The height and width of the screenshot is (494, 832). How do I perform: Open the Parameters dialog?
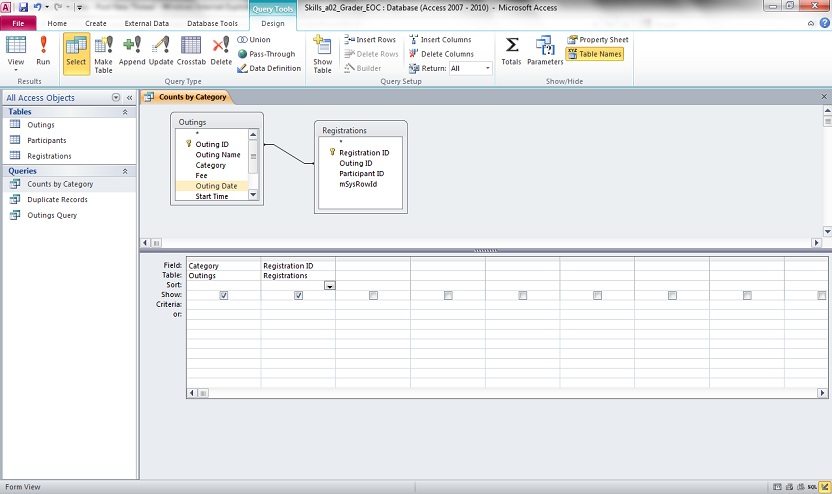click(x=545, y=50)
